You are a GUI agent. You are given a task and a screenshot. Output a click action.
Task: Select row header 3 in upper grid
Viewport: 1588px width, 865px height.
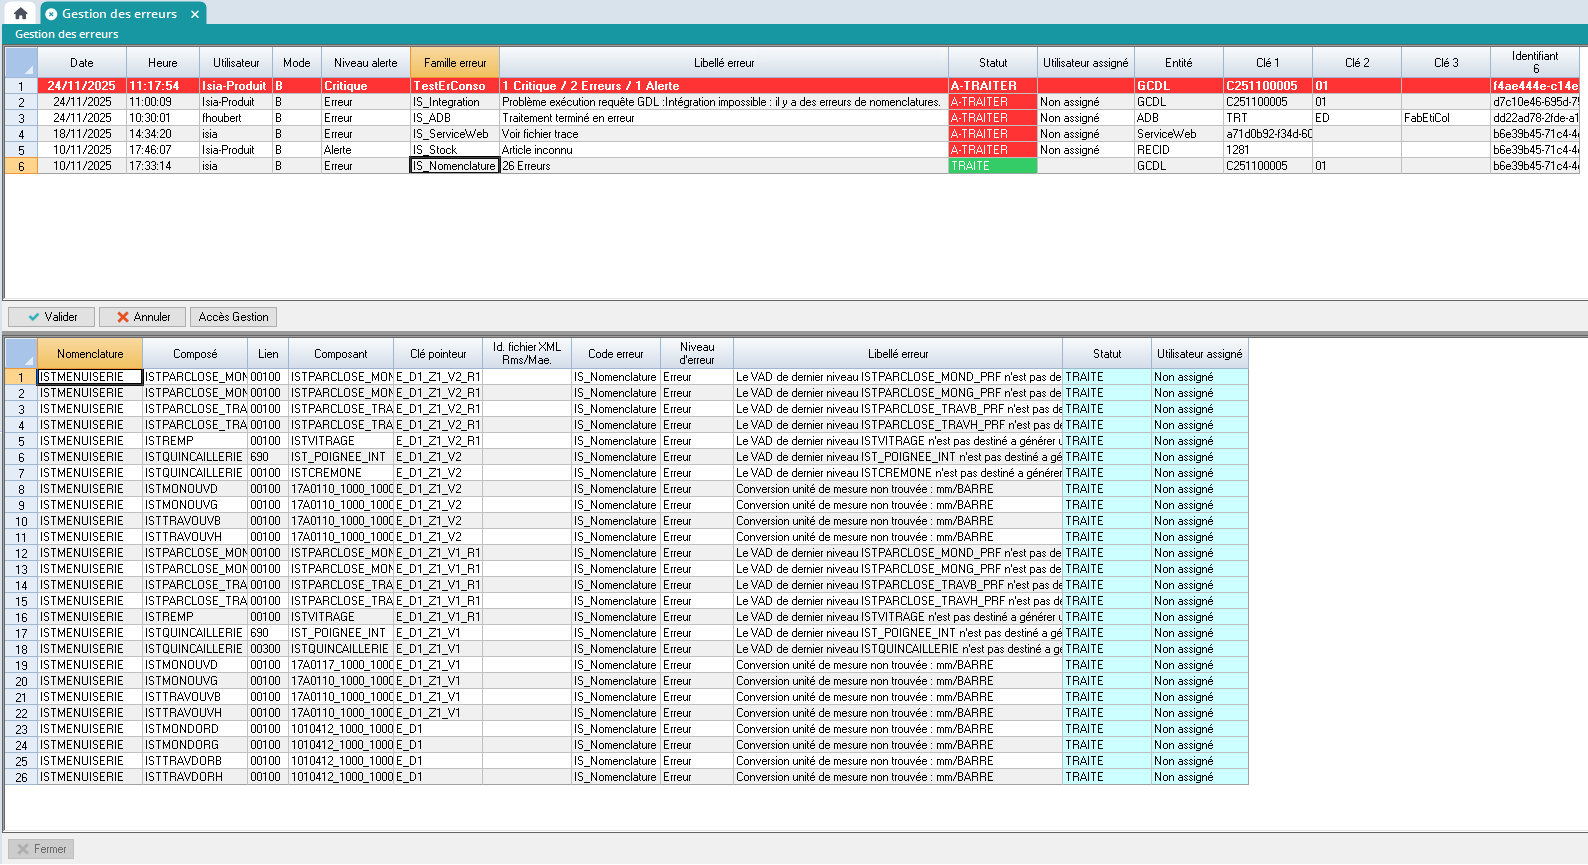click(x=21, y=118)
